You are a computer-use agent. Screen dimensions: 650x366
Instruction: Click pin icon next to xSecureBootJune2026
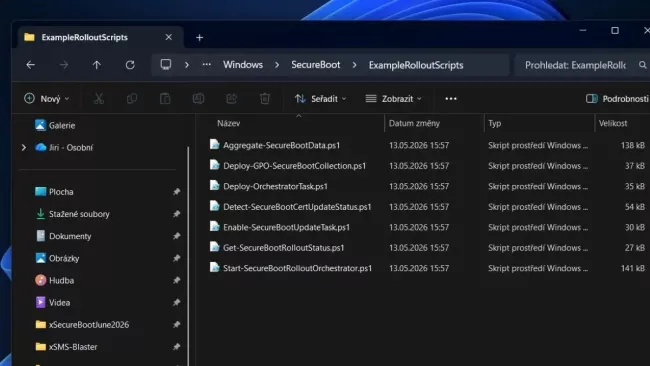tap(177, 325)
